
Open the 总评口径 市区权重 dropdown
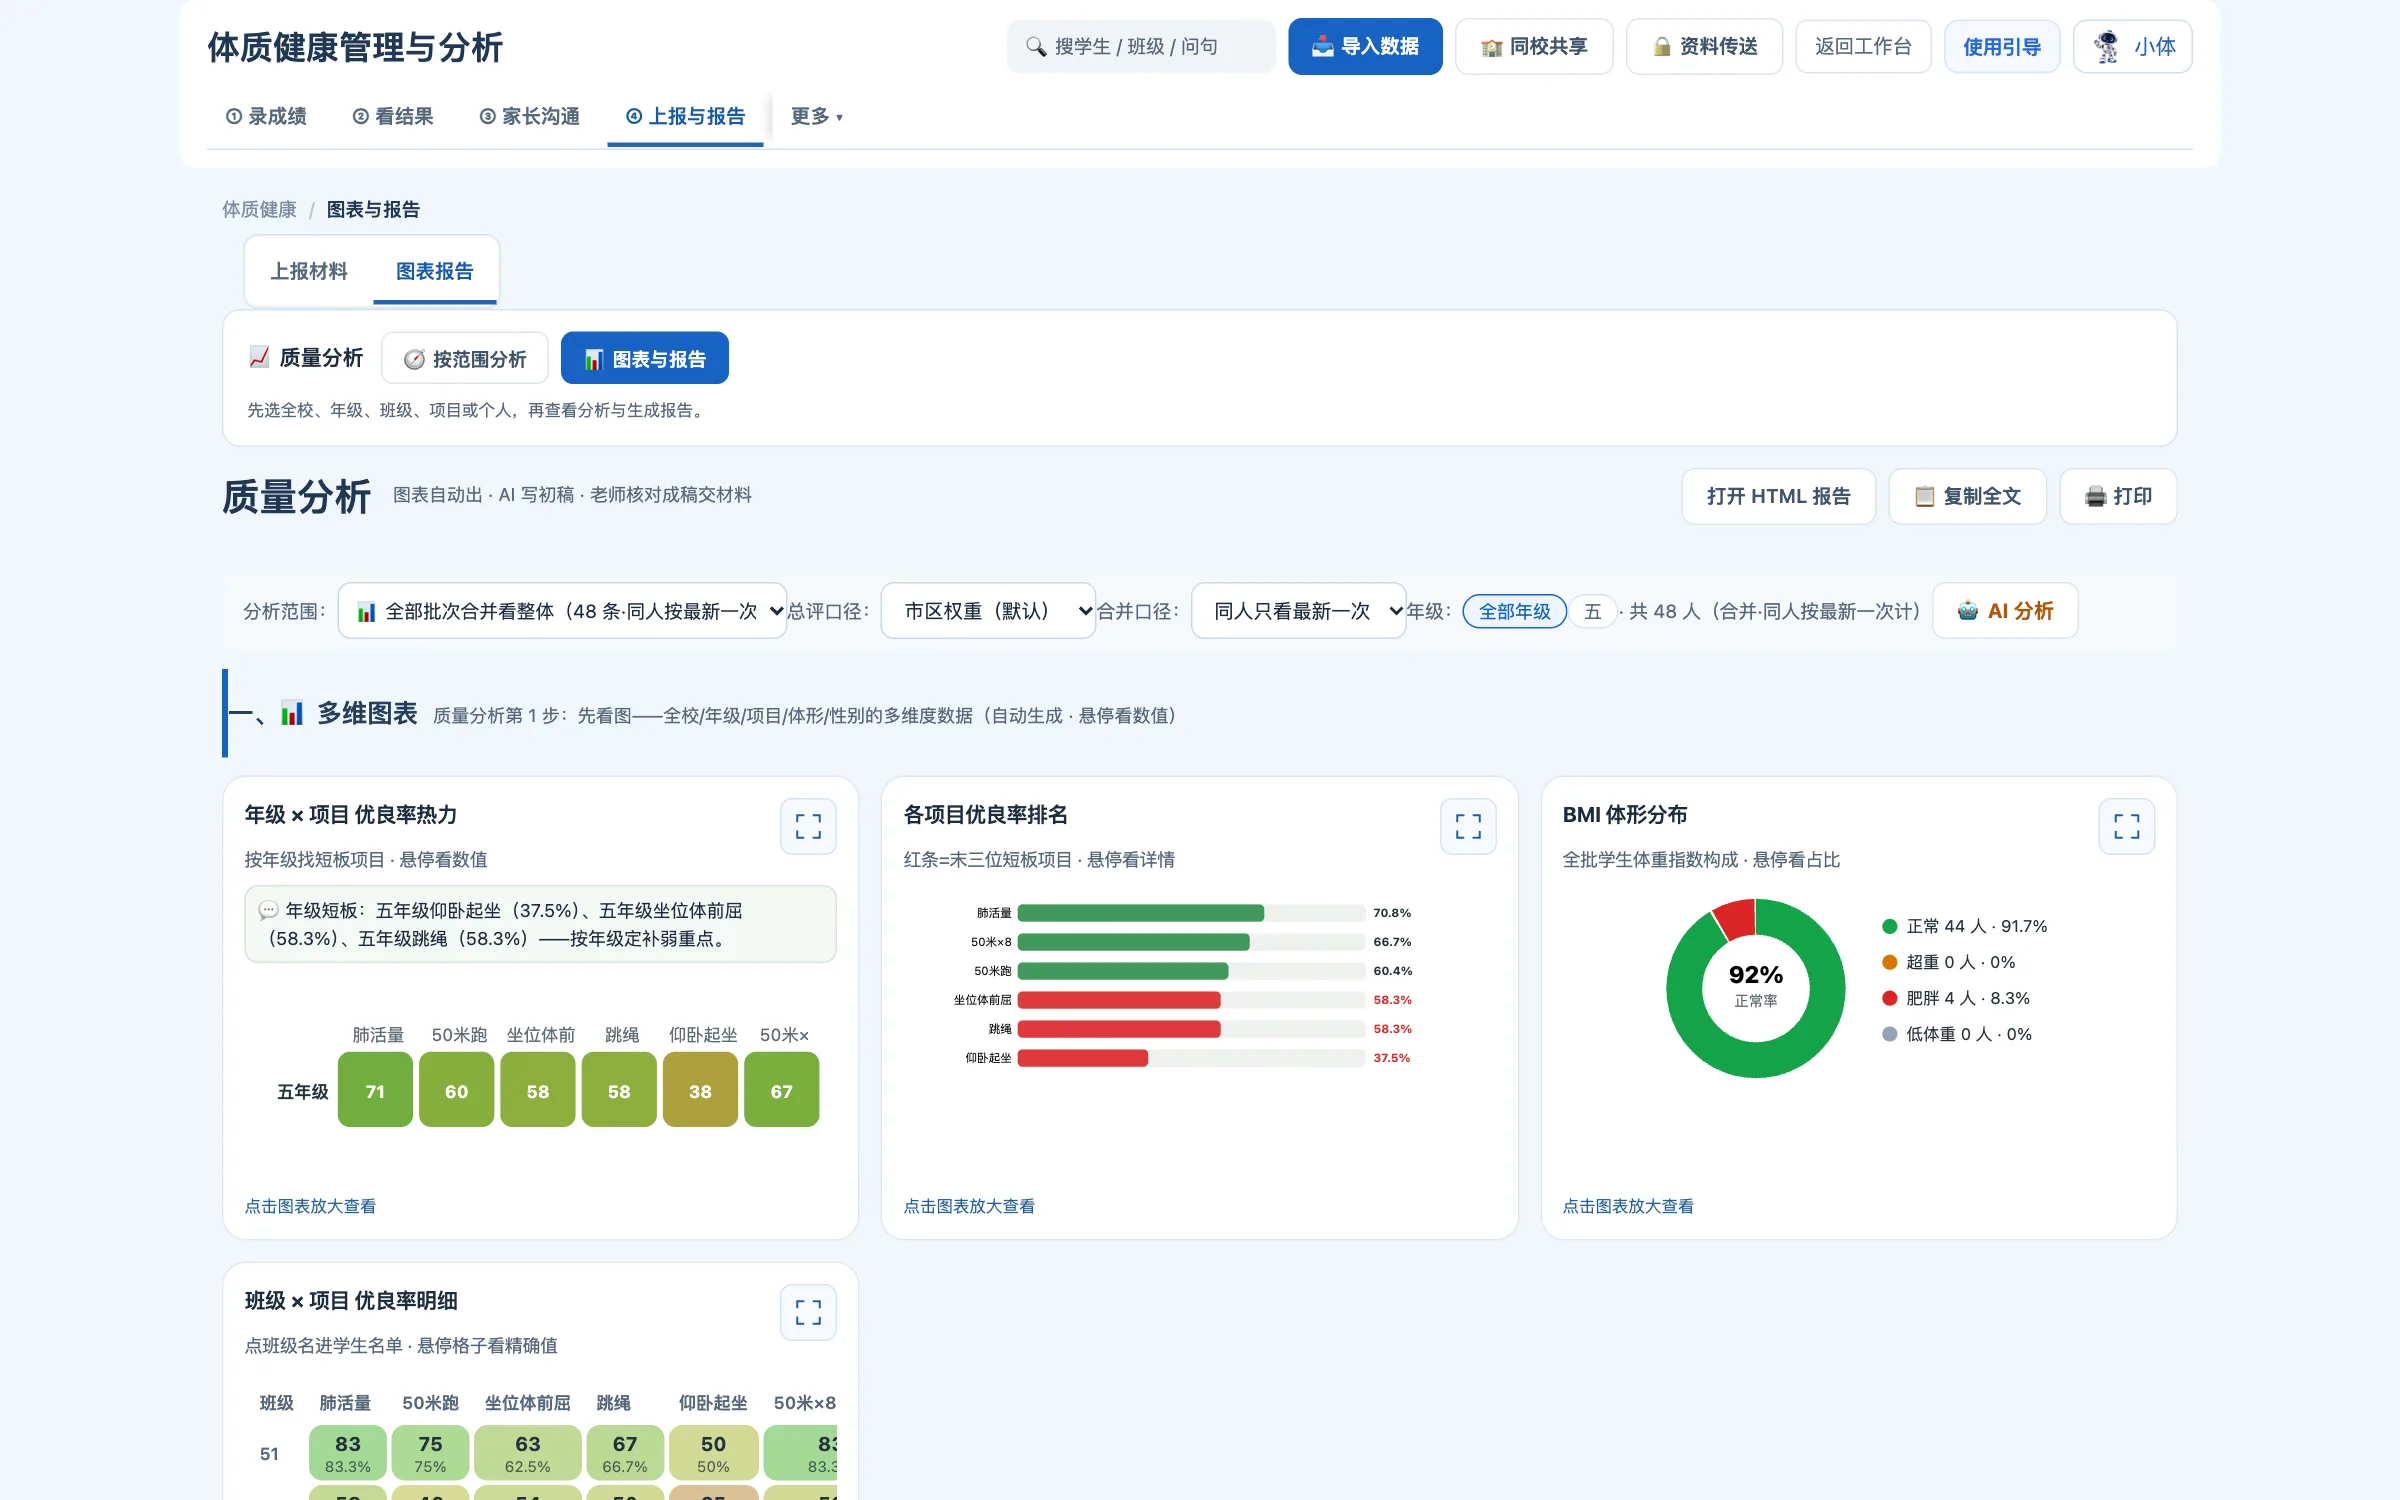[x=988, y=611]
